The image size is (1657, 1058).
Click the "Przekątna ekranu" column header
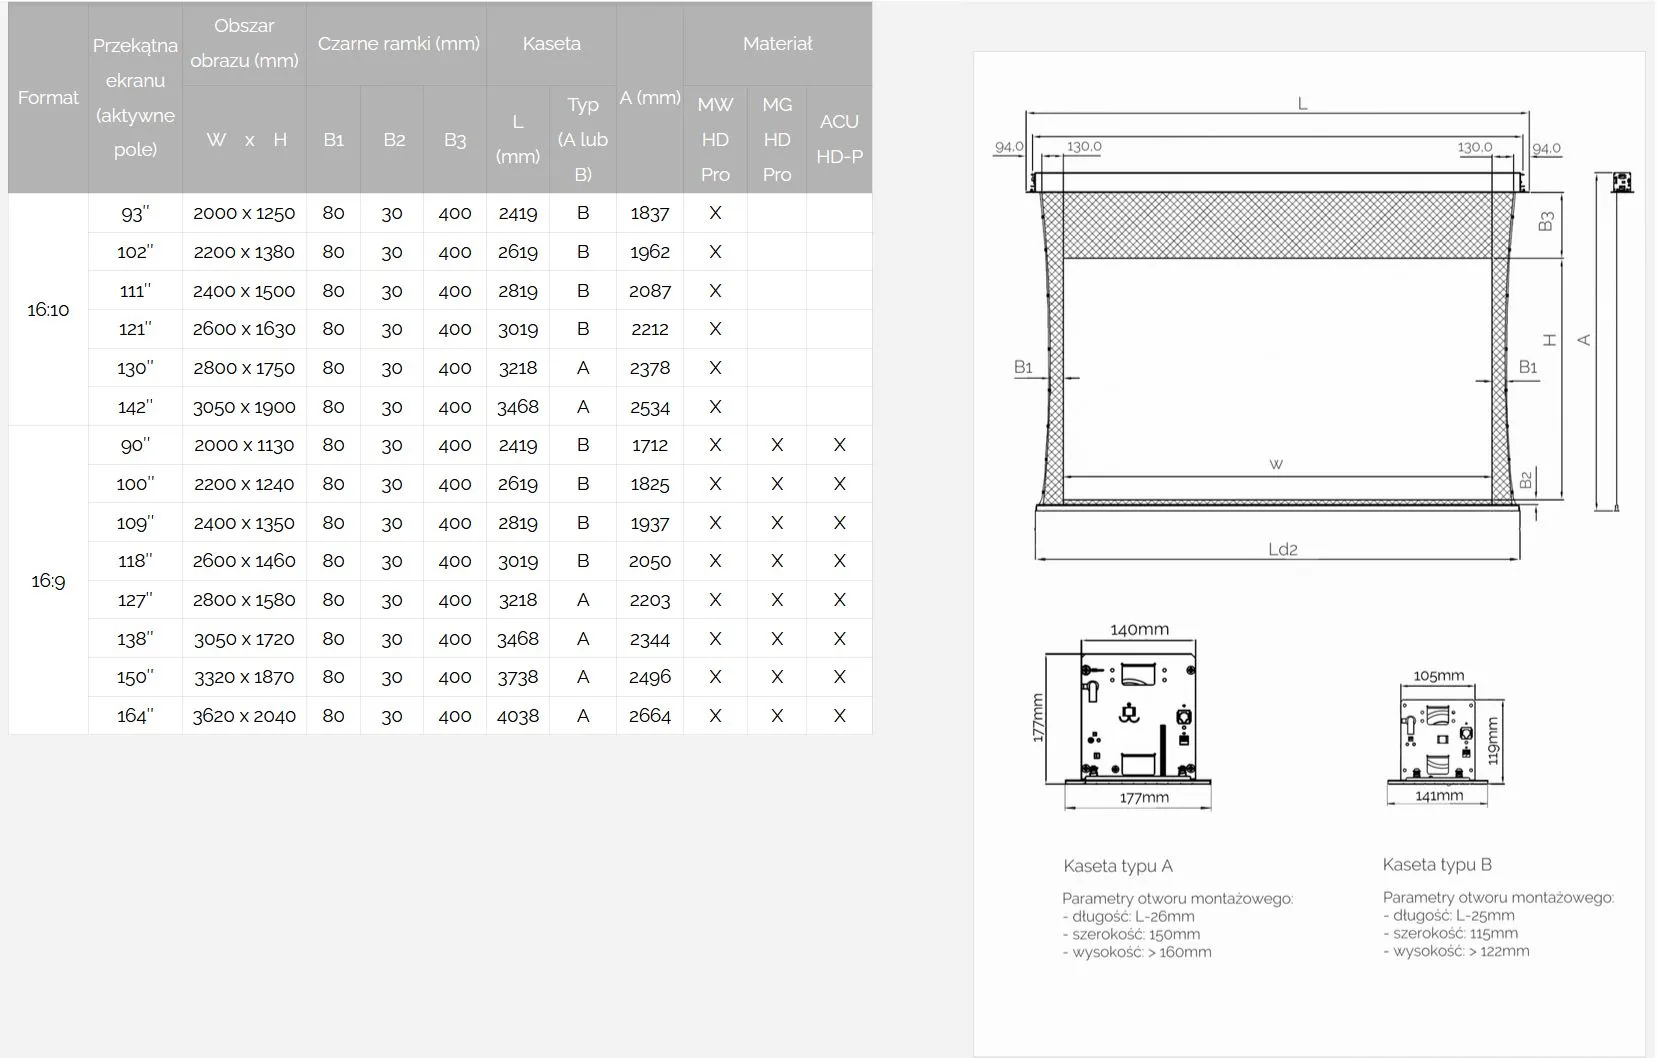(x=135, y=97)
